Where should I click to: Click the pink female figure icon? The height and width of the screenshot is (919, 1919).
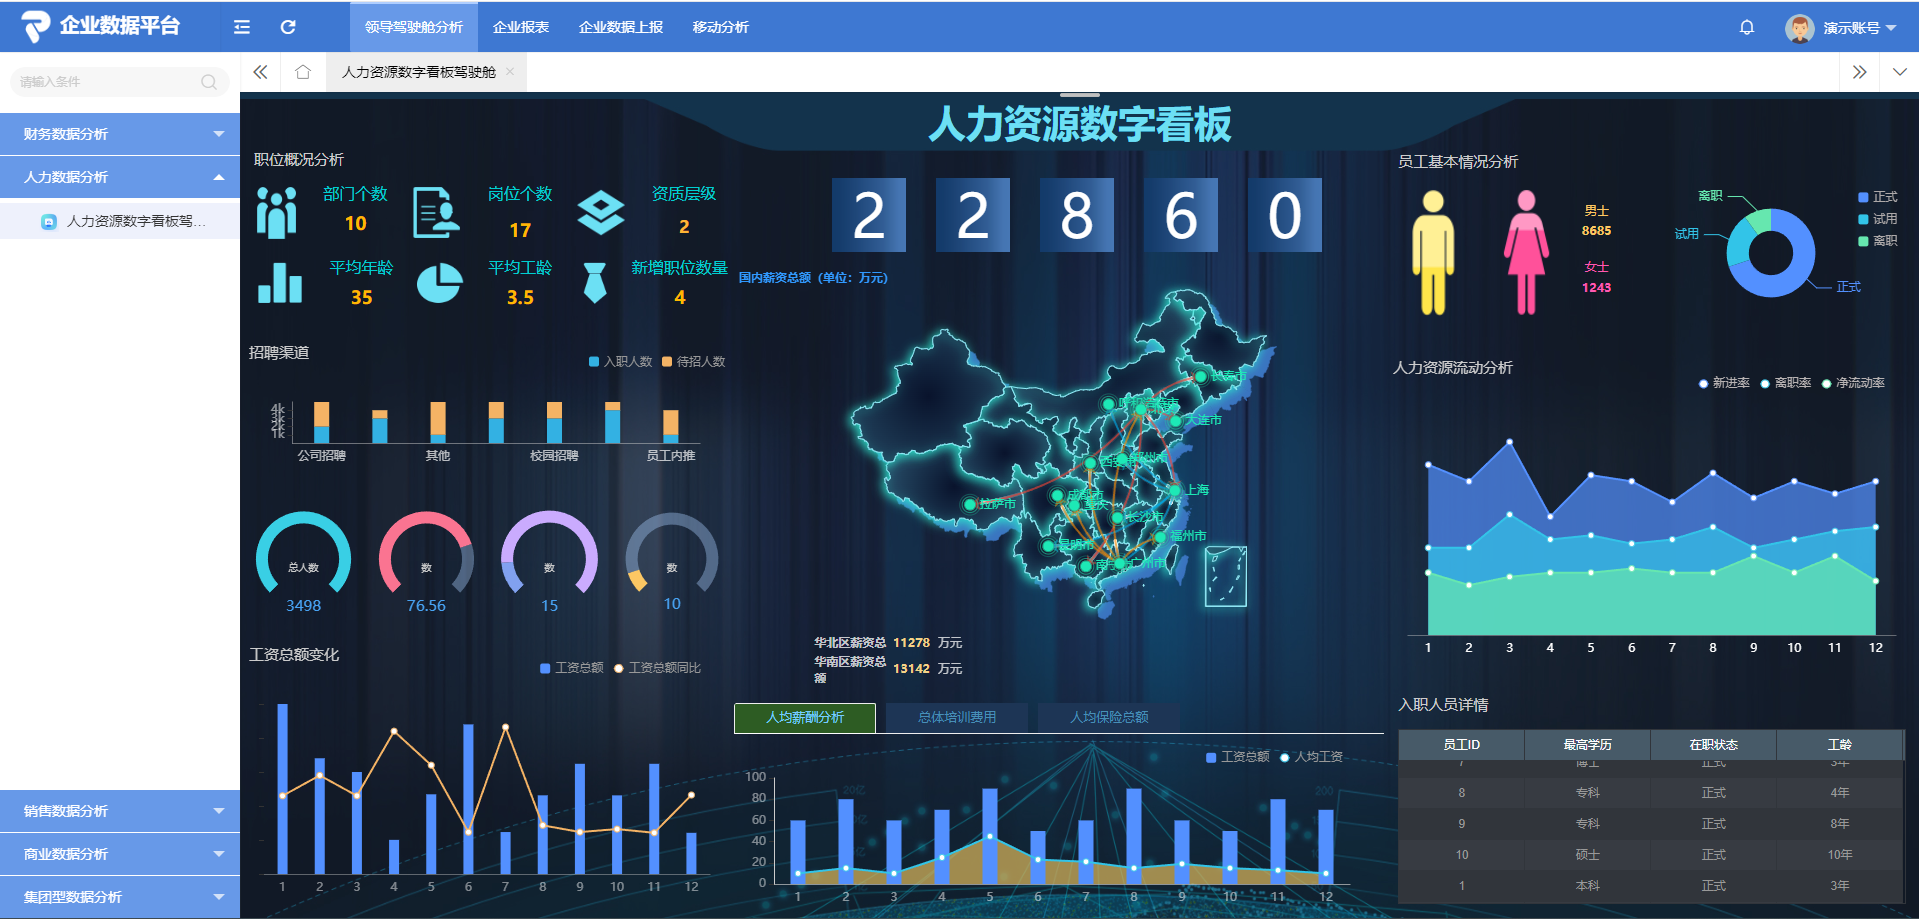pyautogui.click(x=1526, y=252)
